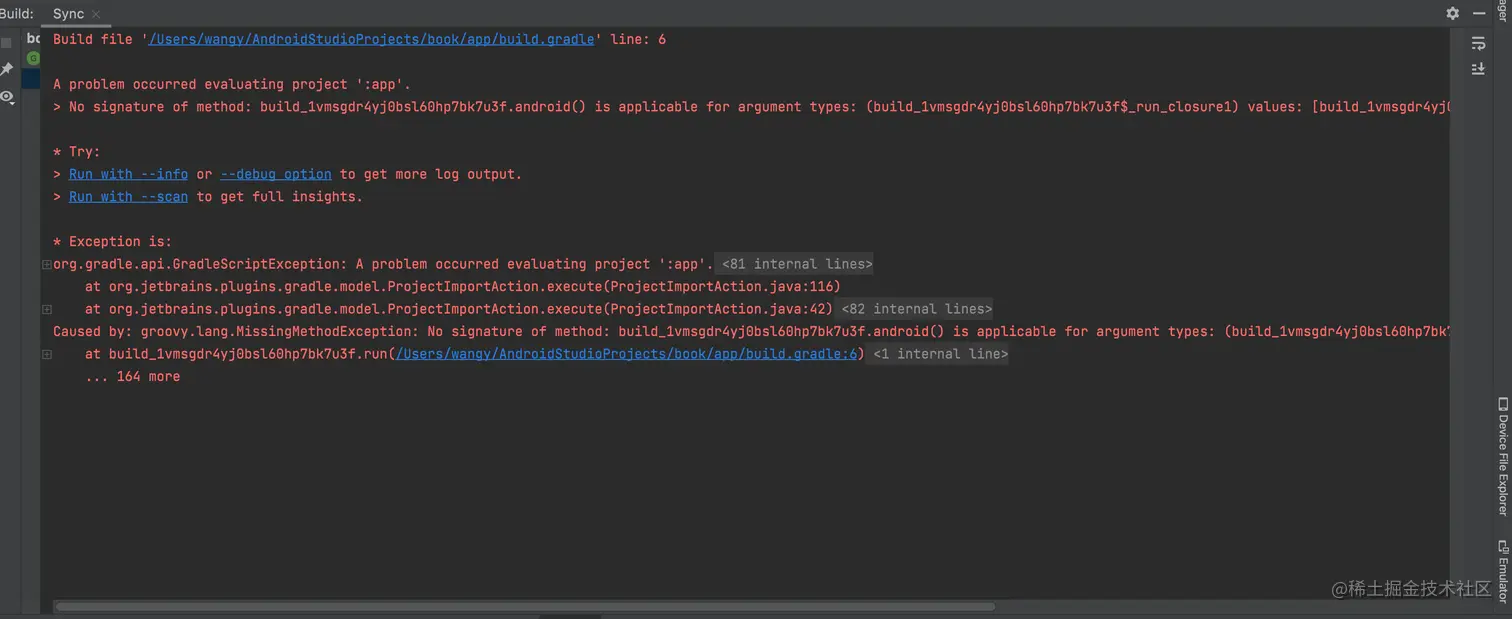The image size is (1512, 619).
Task: Click 'A problem occurred evaluating project' line below Build file
Action: pos(232,84)
